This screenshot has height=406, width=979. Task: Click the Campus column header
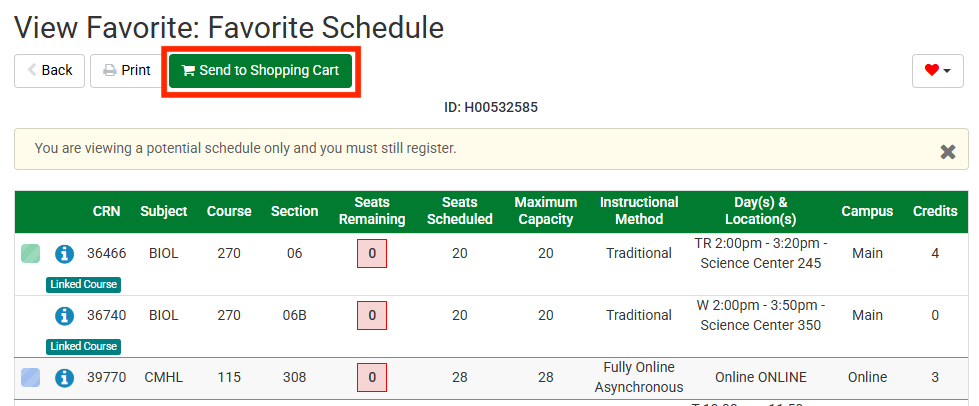(867, 211)
